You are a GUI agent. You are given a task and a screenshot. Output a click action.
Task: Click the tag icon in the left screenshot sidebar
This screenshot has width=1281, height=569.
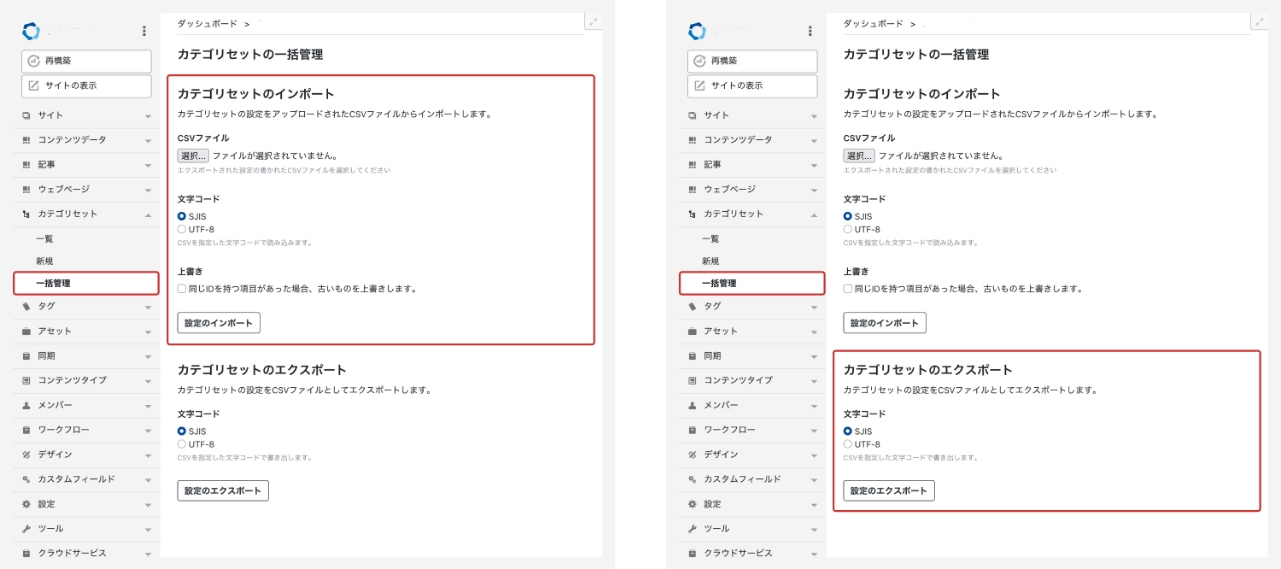[27, 306]
